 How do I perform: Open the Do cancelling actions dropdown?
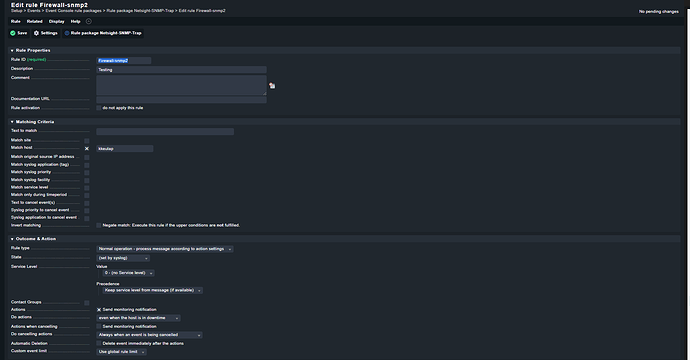pos(149,335)
